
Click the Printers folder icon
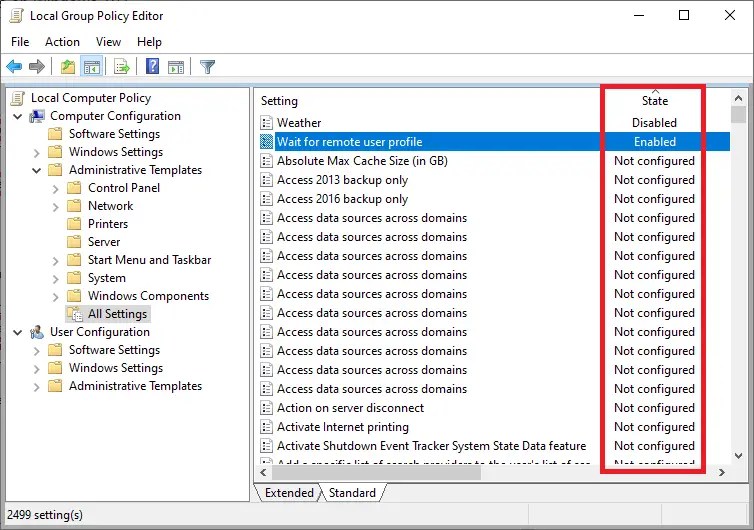point(74,224)
